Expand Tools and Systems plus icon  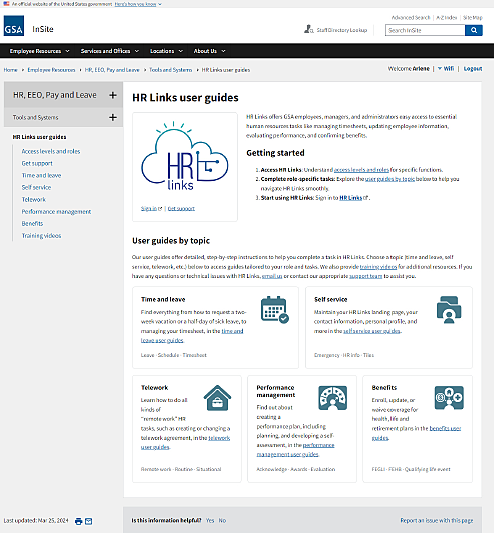pos(113,118)
